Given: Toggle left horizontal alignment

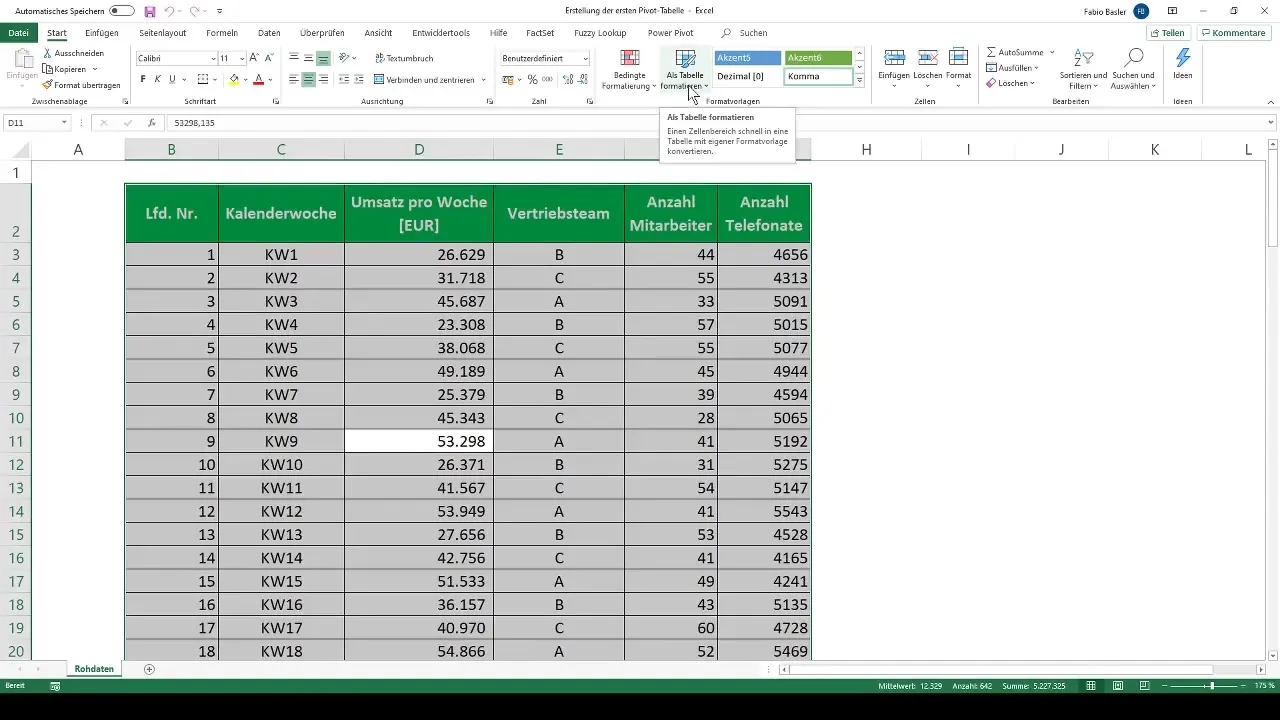Looking at the screenshot, I should pos(294,79).
